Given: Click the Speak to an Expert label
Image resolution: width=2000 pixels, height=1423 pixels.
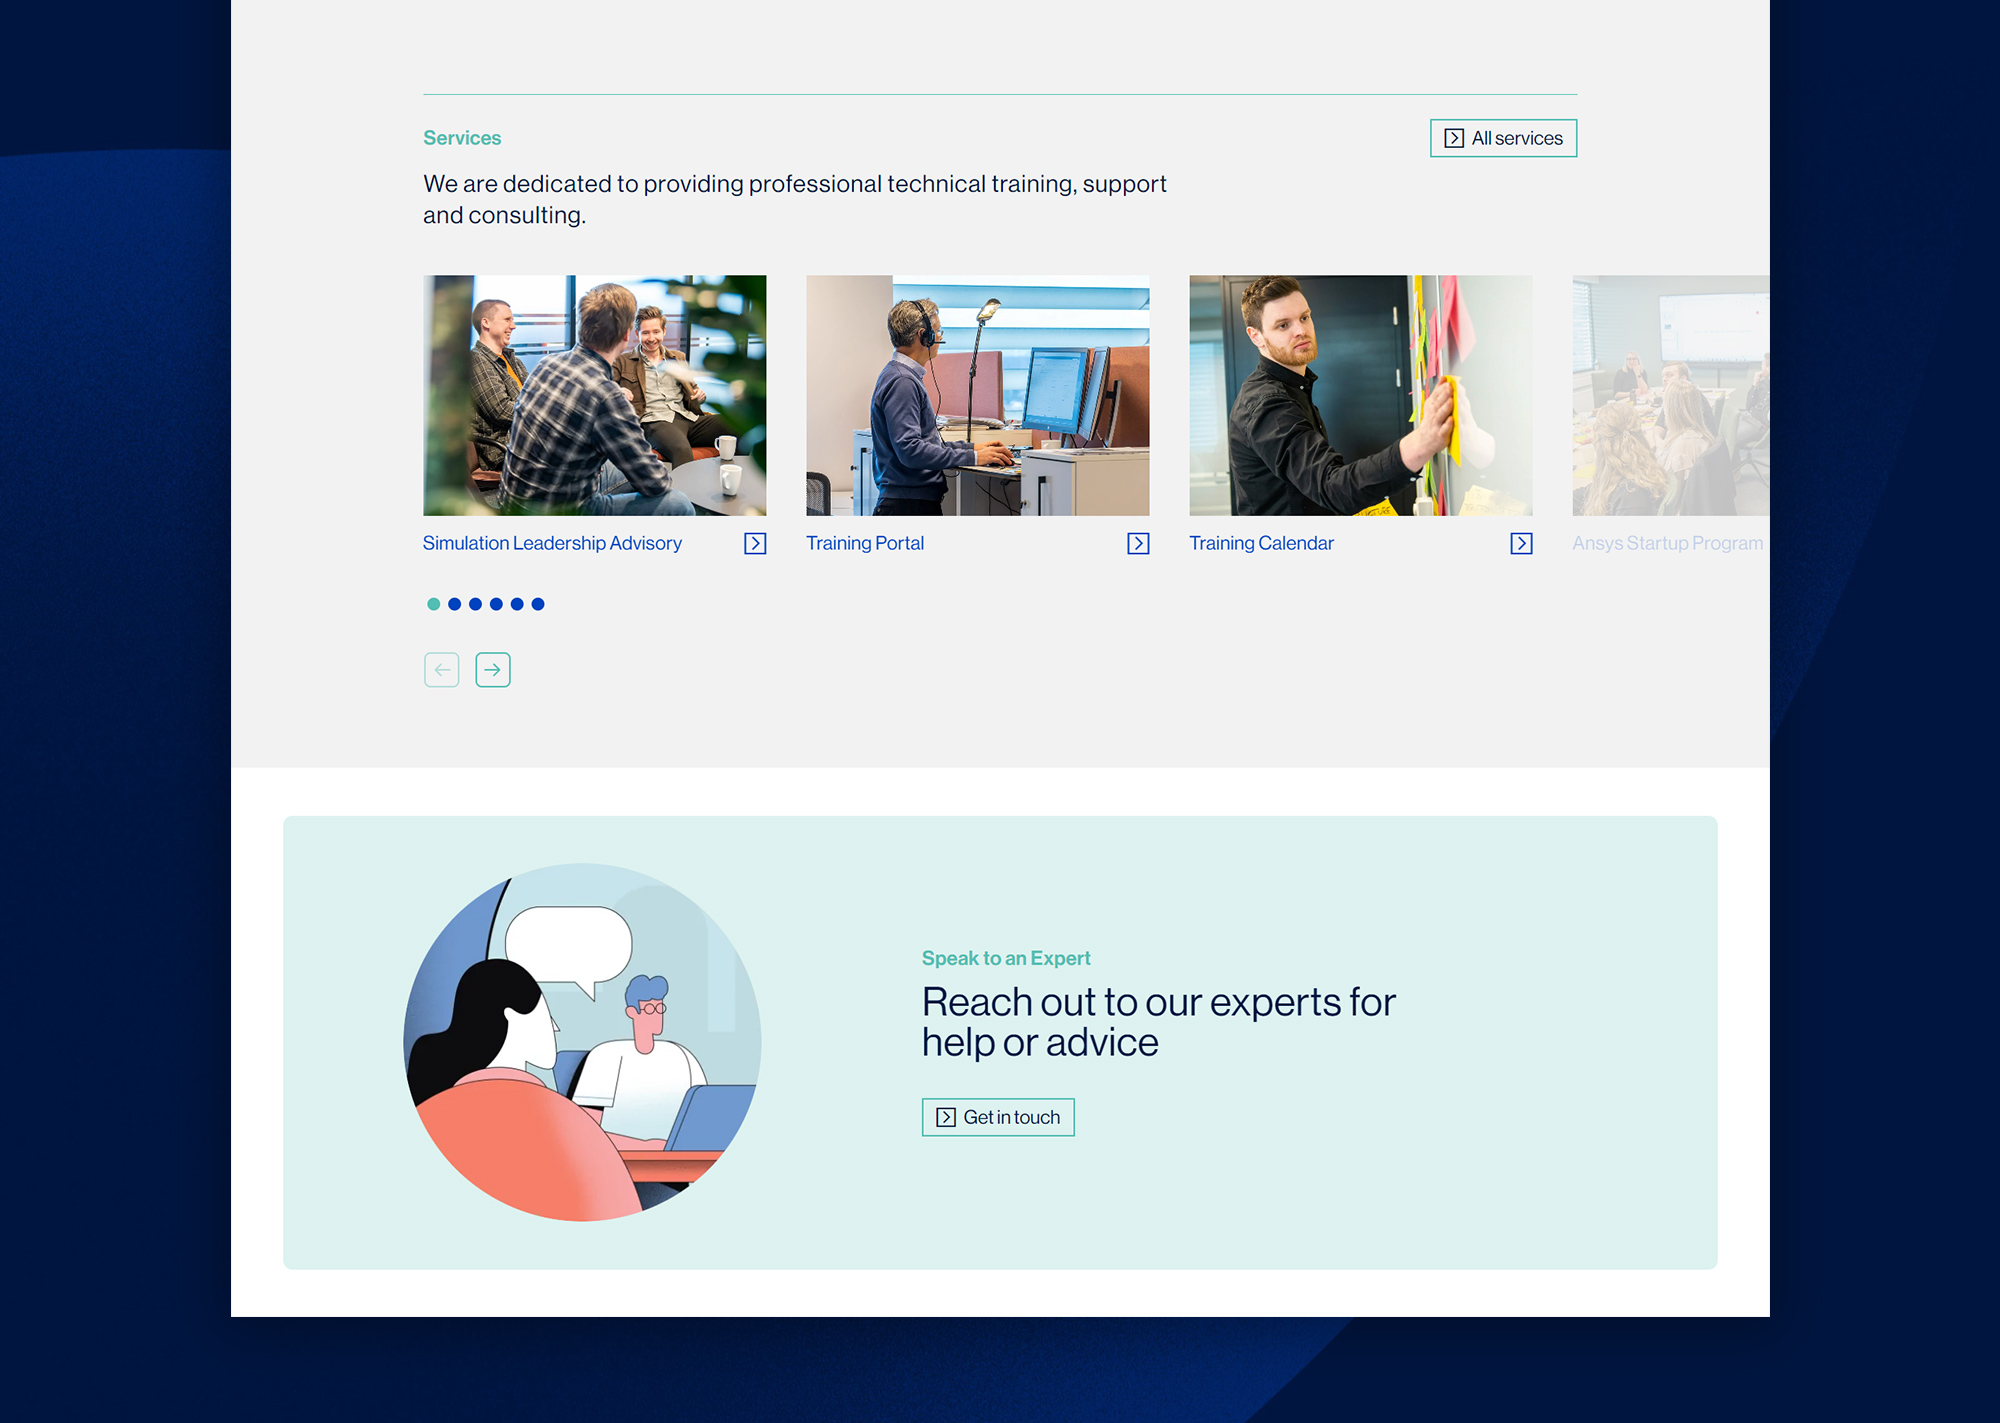Looking at the screenshot, I should tap(1007, 958).
